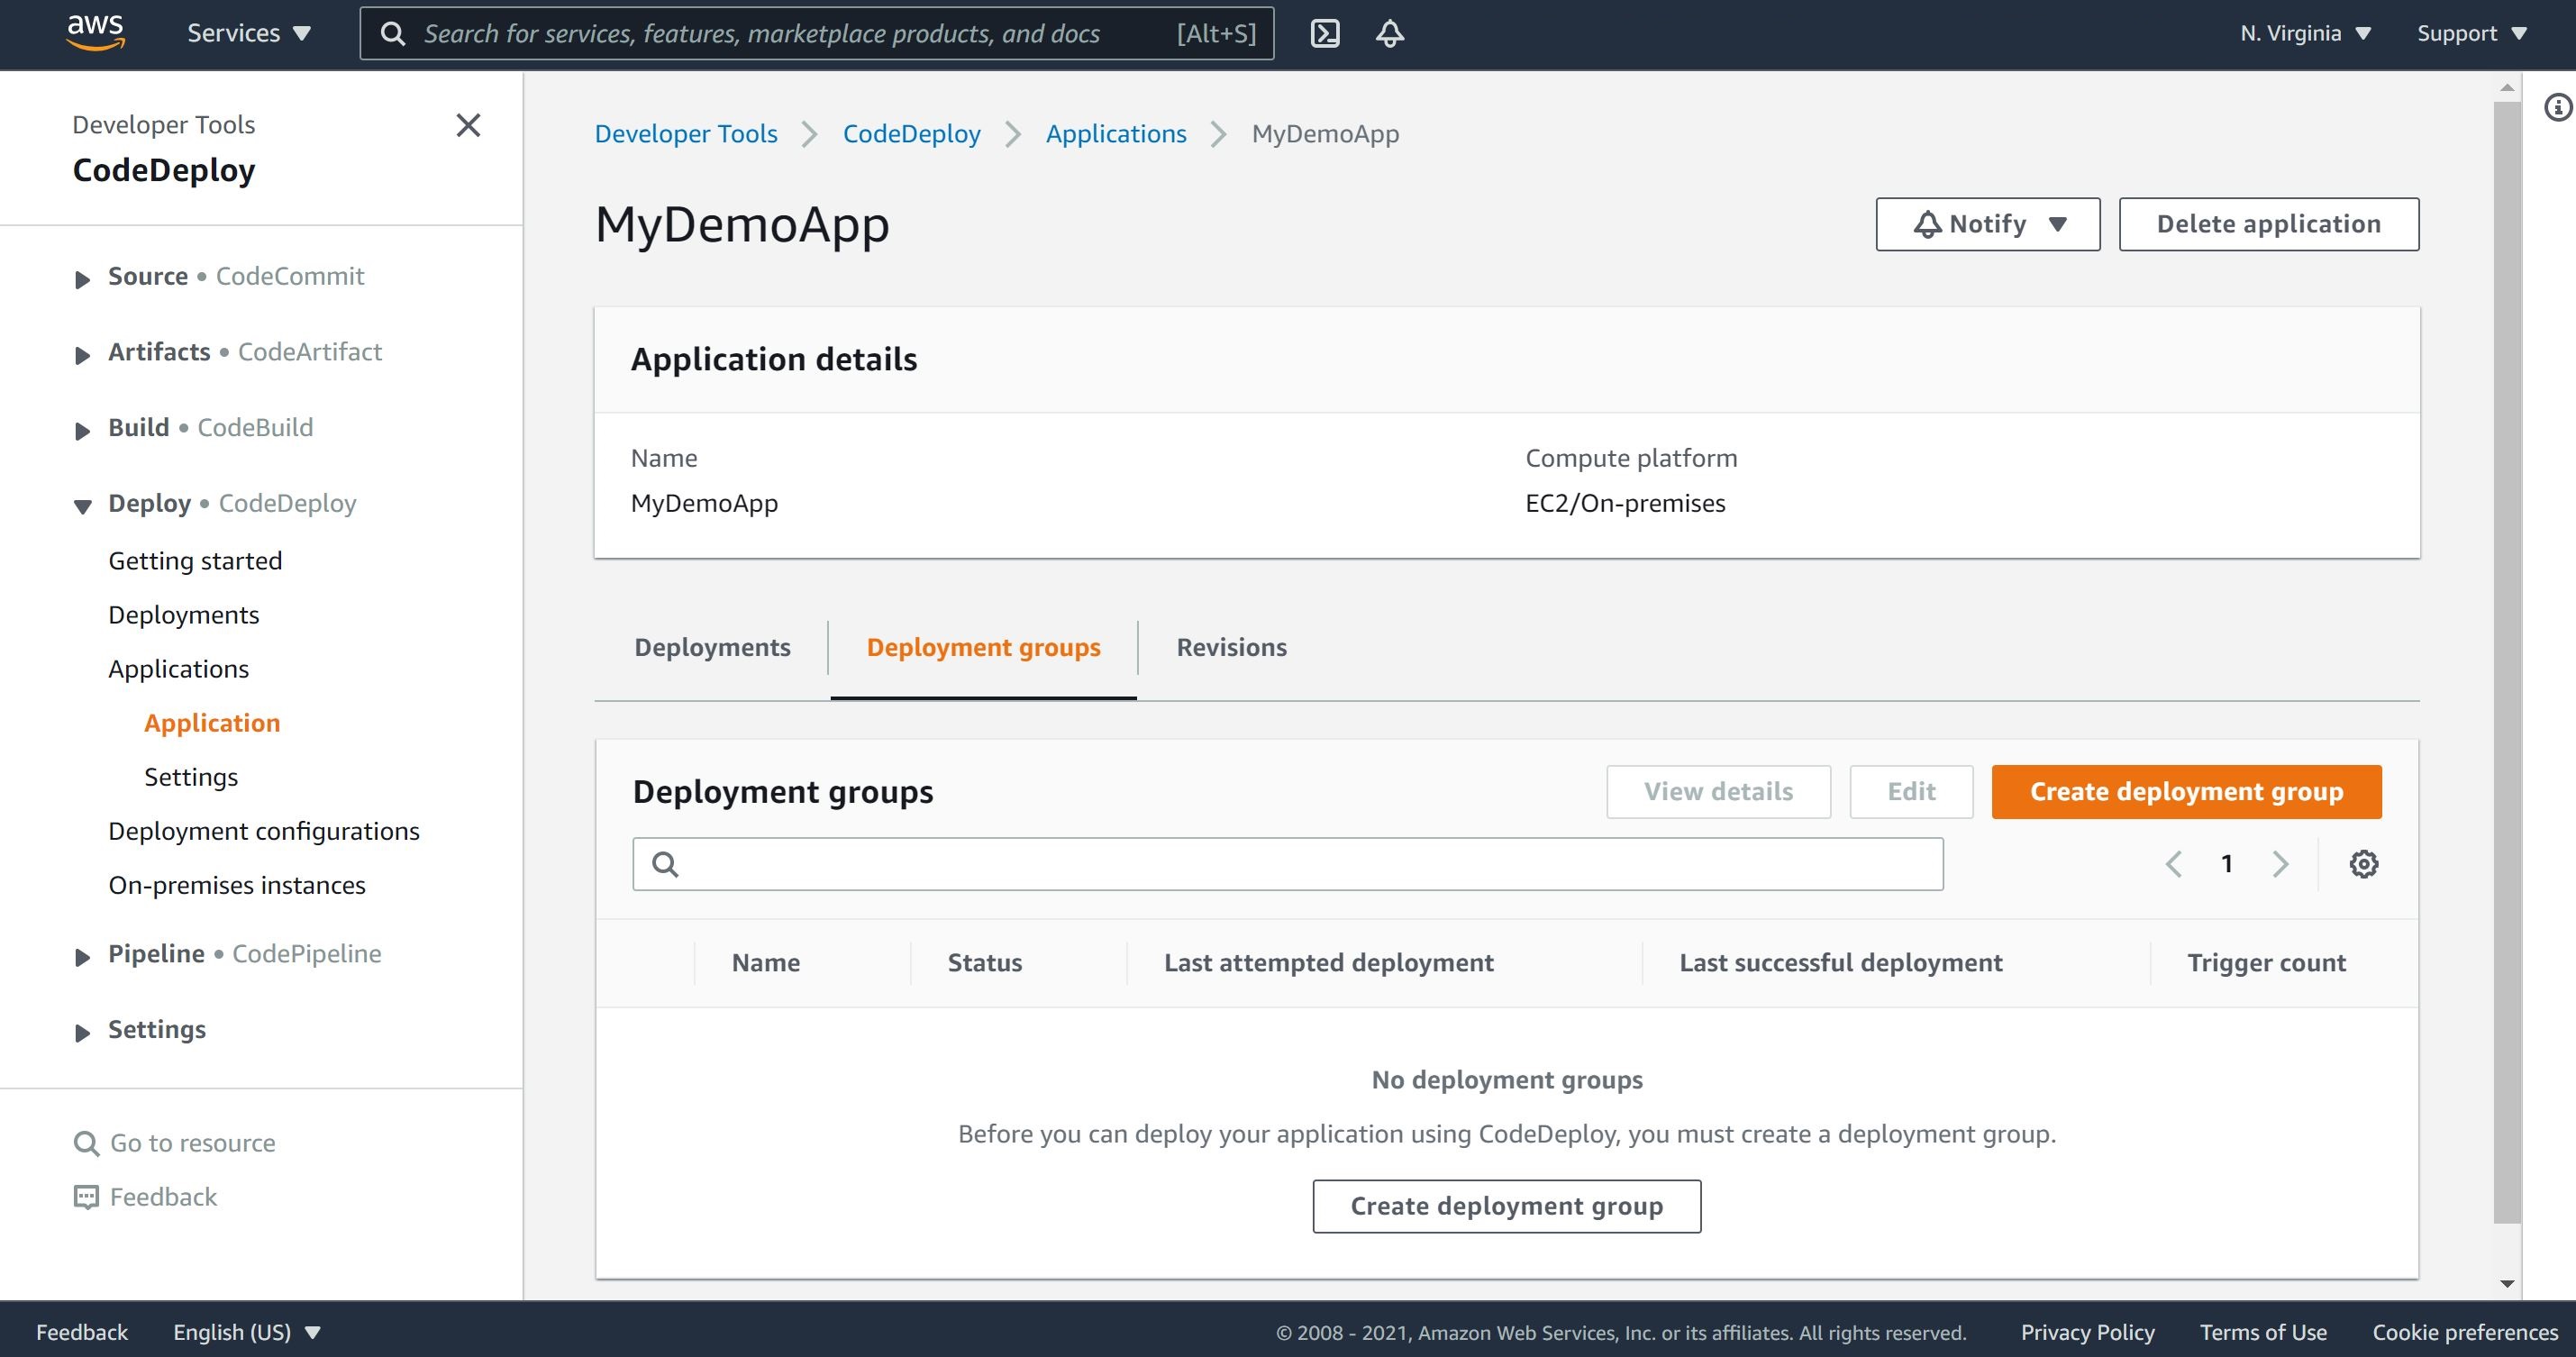This screenshot has height=1357, width=2576.
Task: Click the Developer Tools breadcrumb link
Action: point(686,134)
